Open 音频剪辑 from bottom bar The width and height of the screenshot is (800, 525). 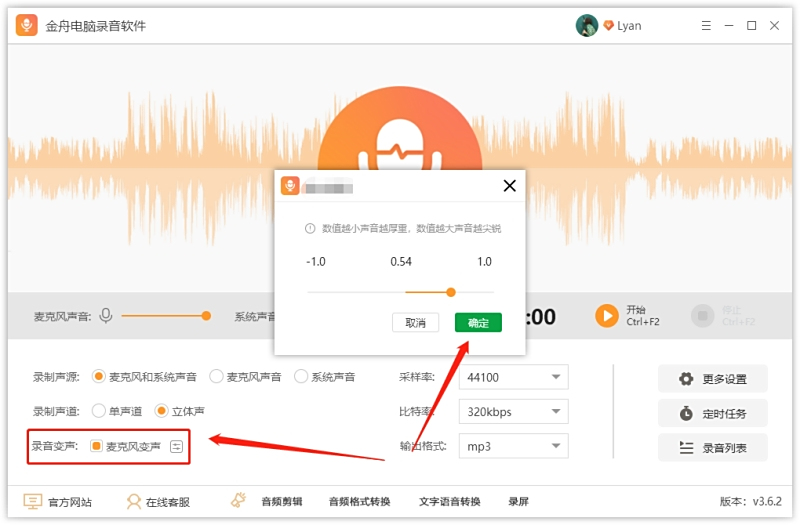(282, 502)
